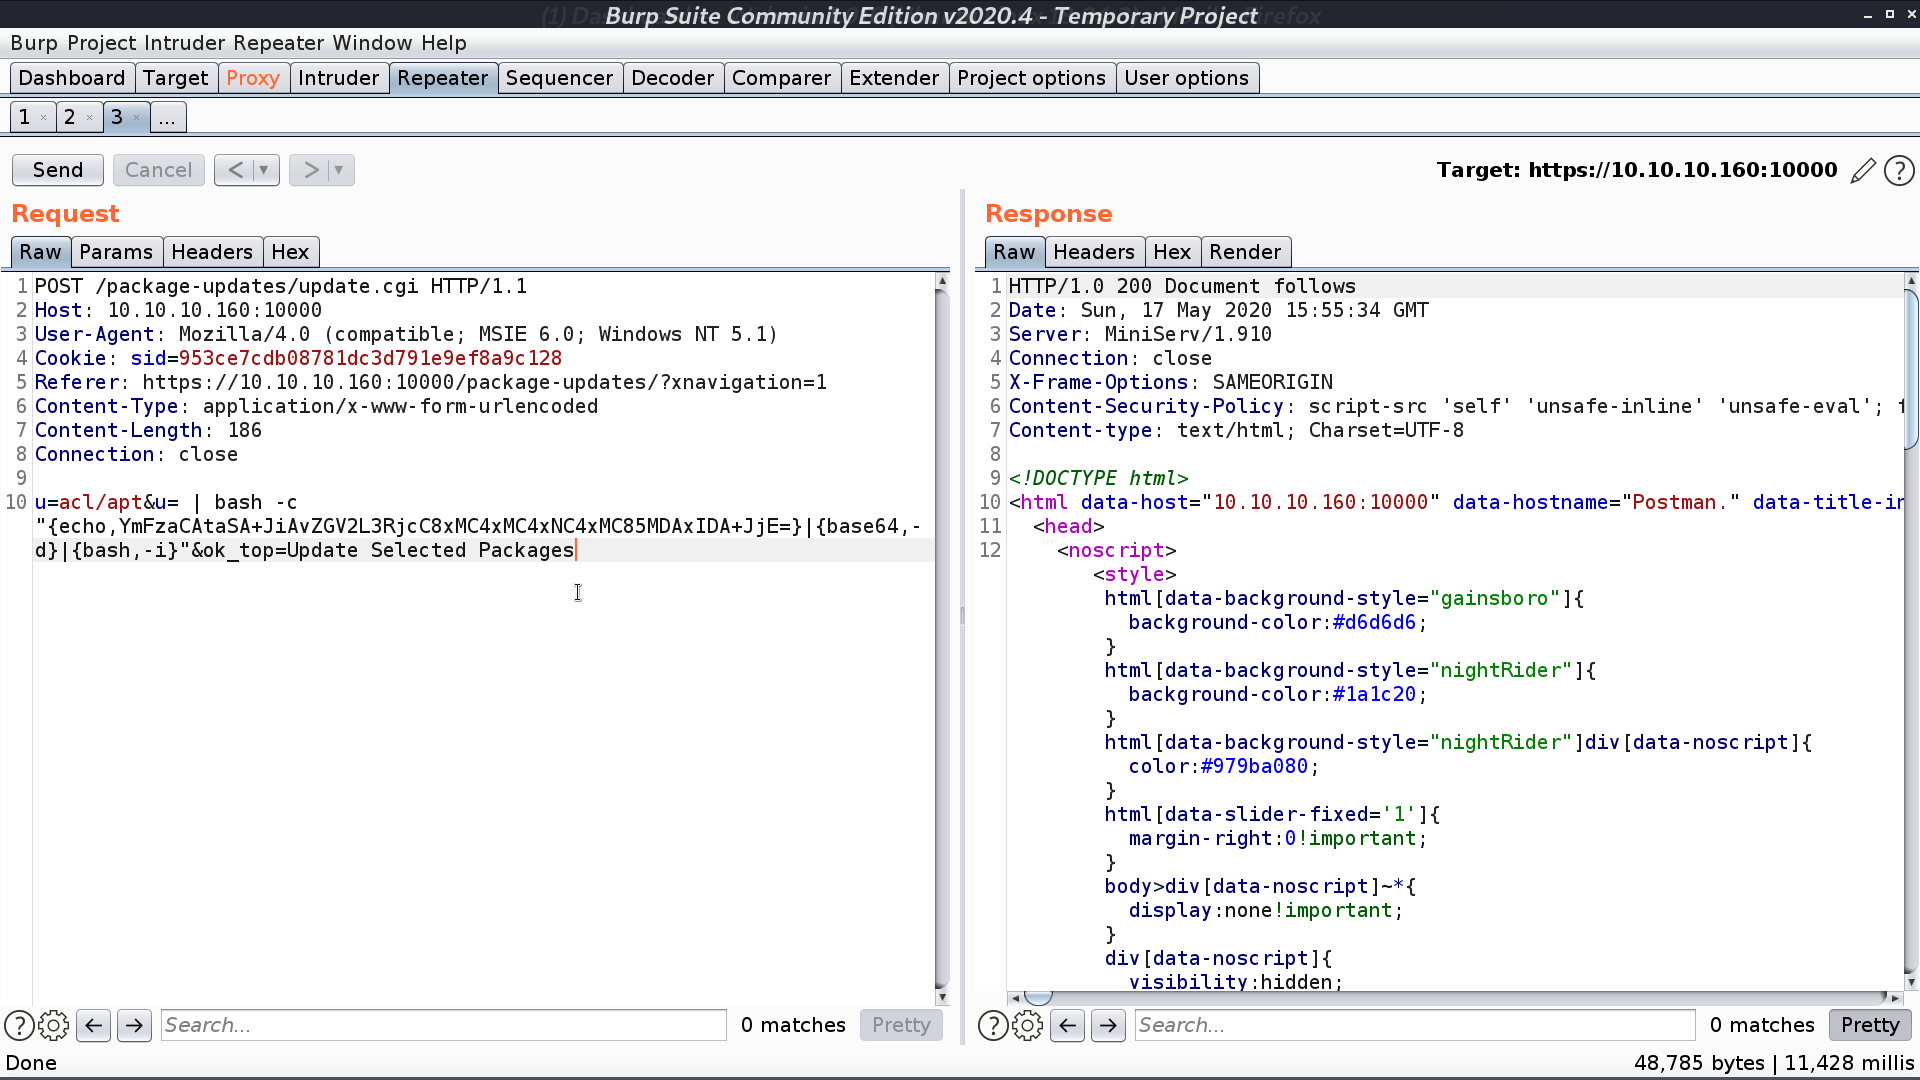The height and width of the screenshot is (1080, 1920).
Task: Click the POST /package-updates/update.cgi request line
Action: 281,286
